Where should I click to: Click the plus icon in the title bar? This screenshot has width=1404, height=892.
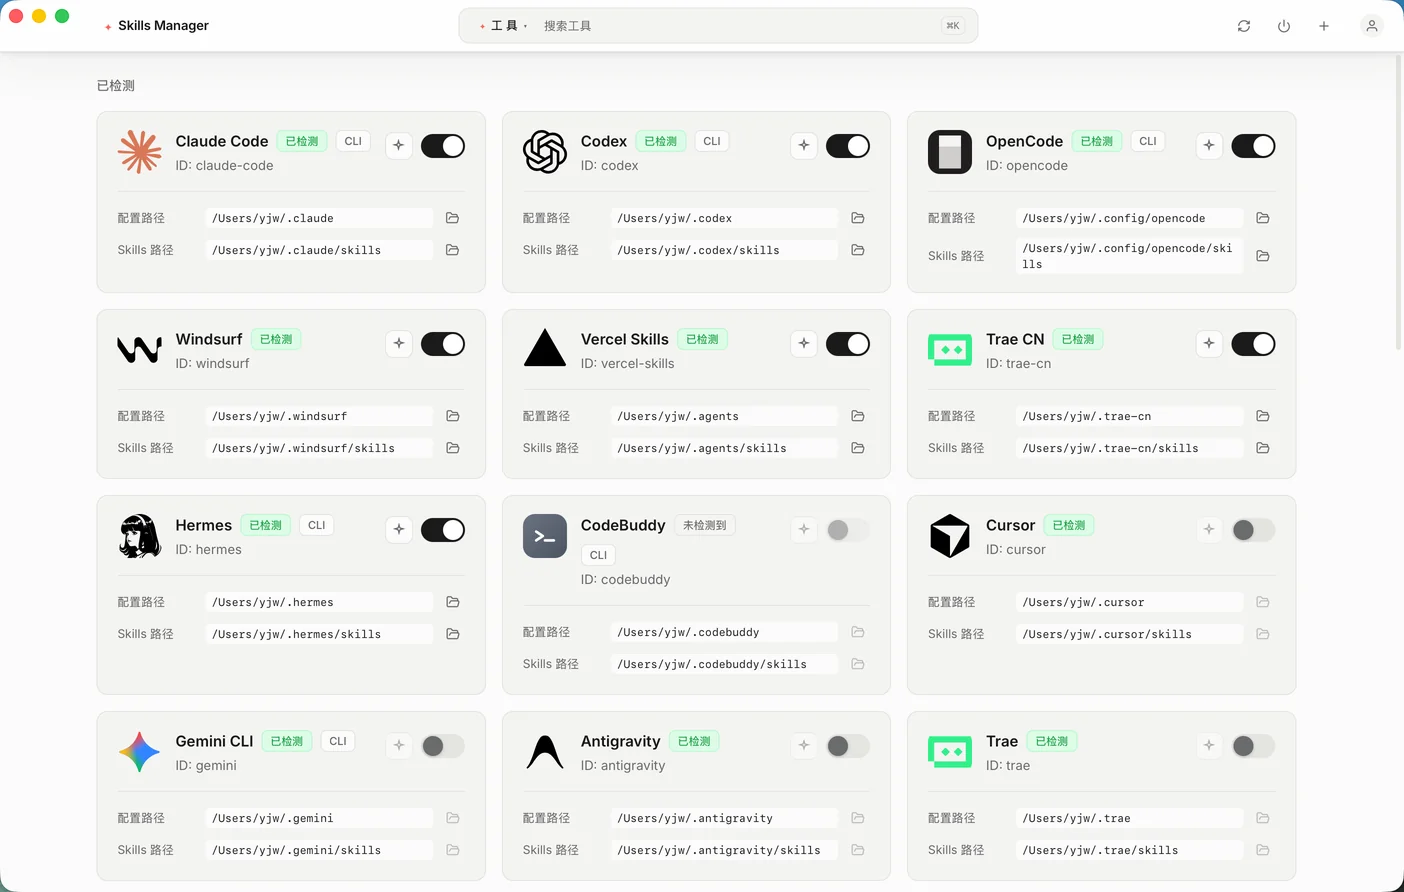coord(1324,26)
